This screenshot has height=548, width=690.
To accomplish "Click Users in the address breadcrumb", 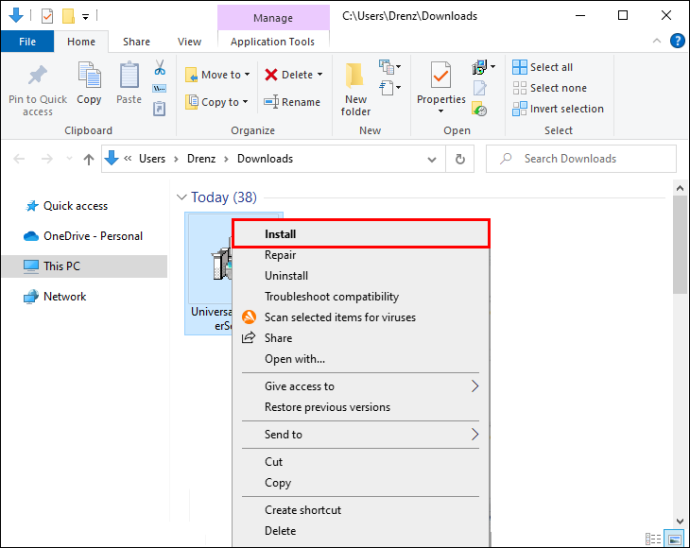I will (x=152, y=158).
